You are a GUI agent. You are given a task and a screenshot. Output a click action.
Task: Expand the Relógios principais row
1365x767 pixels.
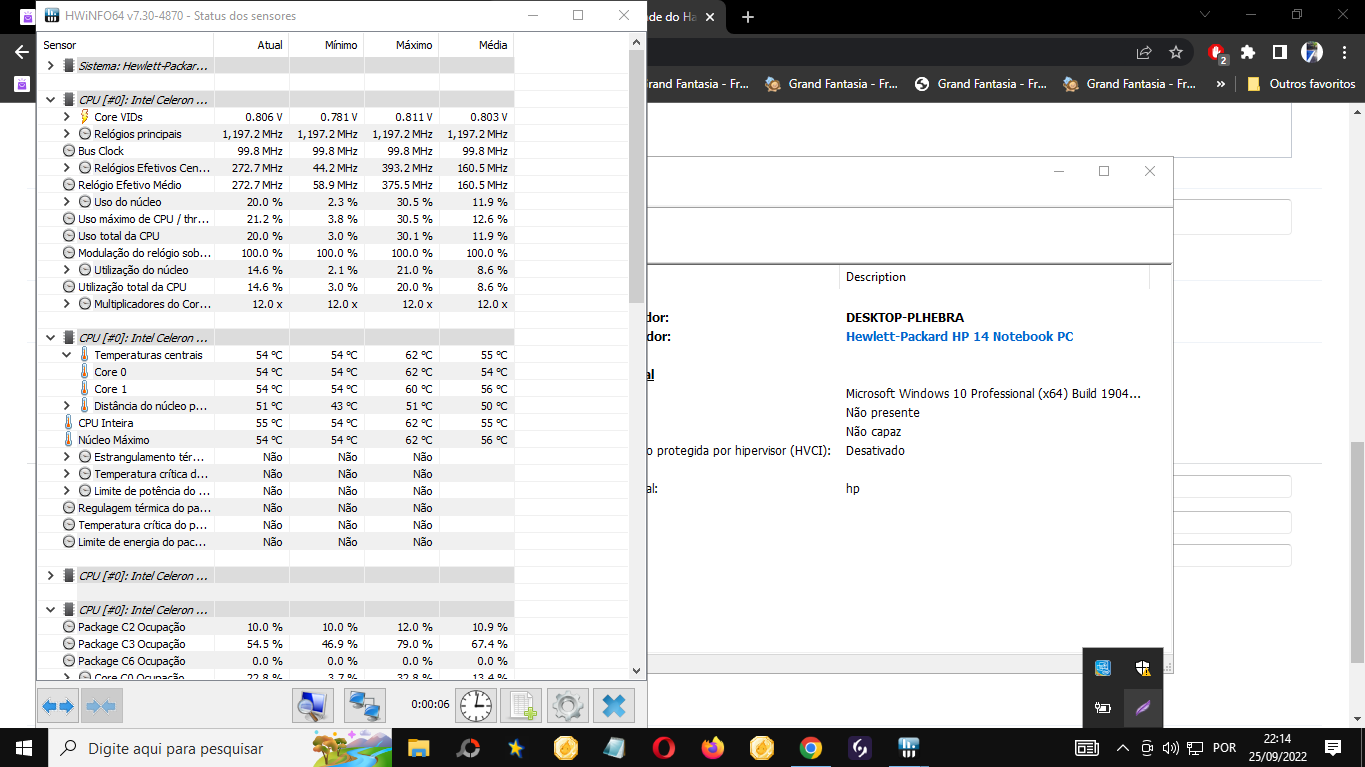[x=67, y=134]
